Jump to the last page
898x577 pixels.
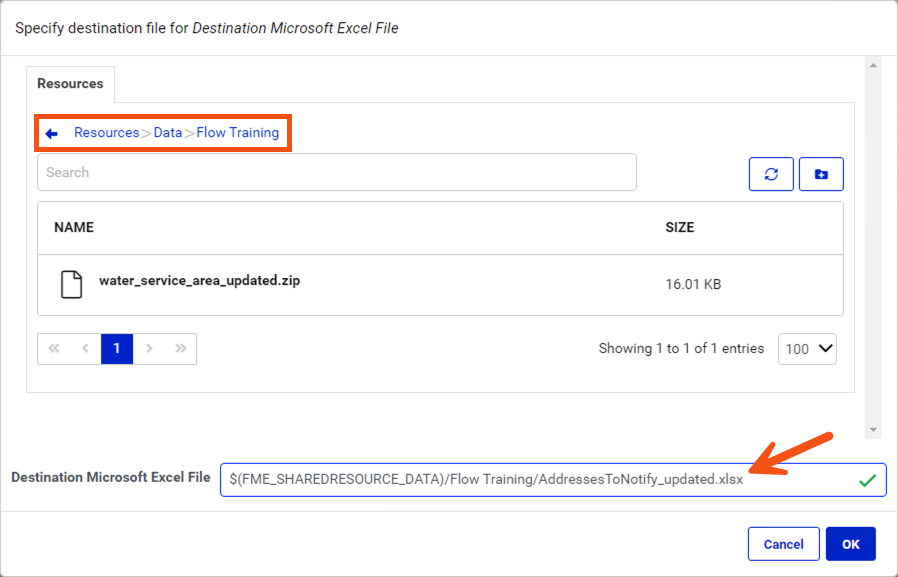click(x=179, y=348)
